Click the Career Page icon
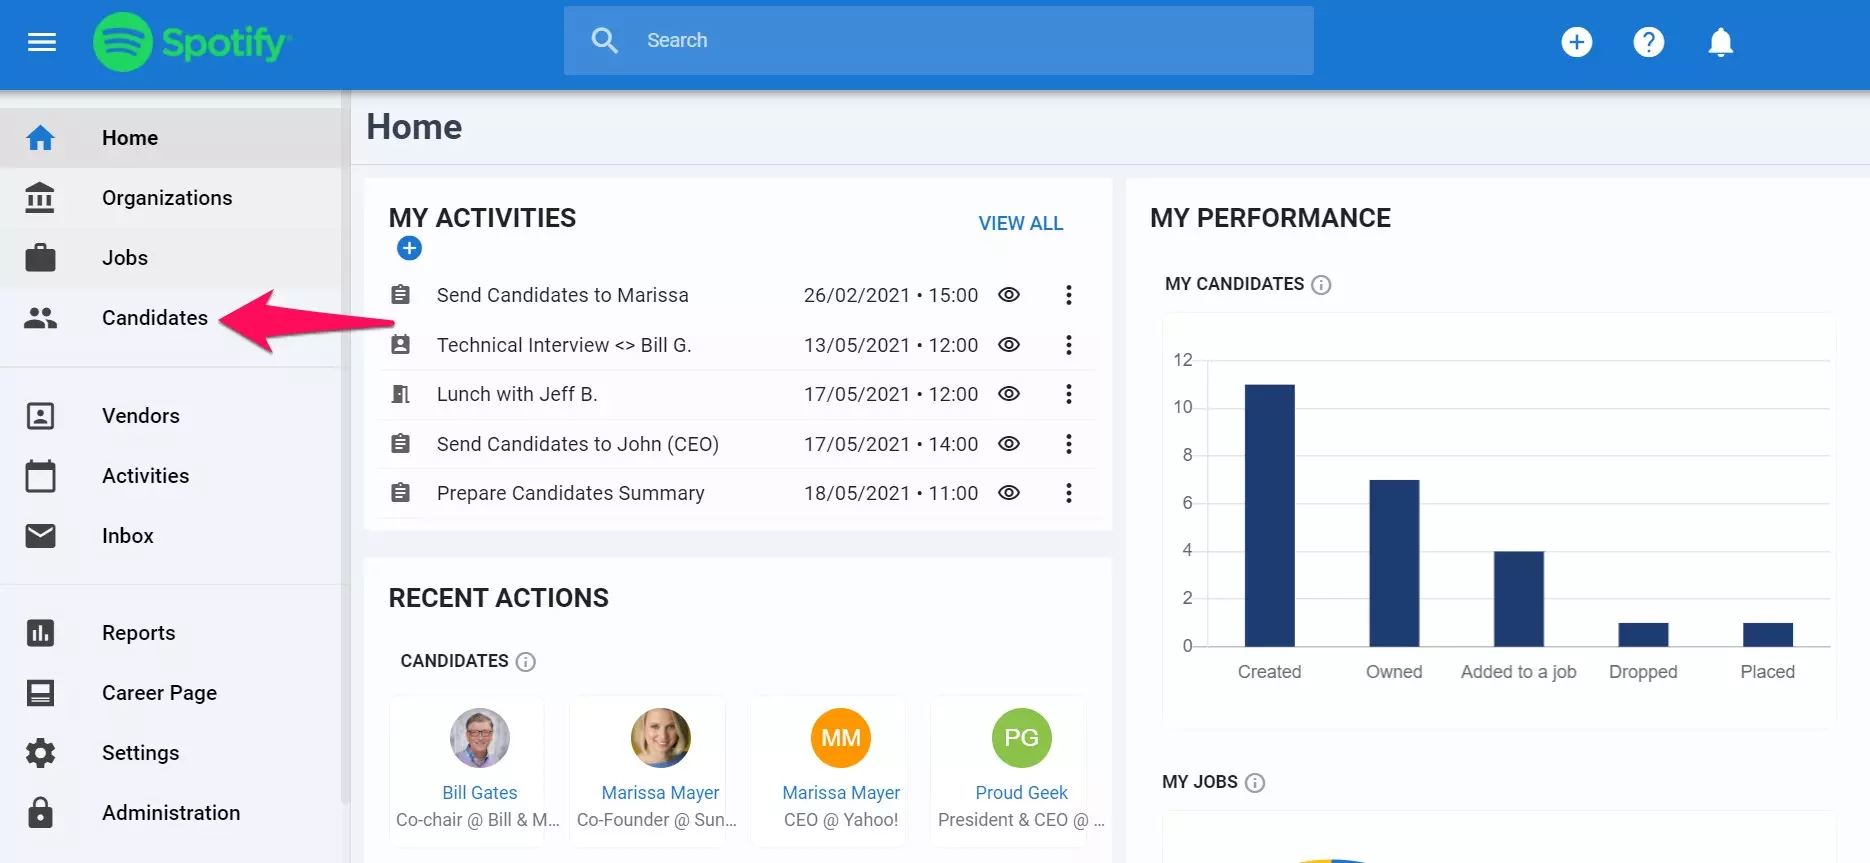Screen dimensions: 1870x863 (40, 693)
